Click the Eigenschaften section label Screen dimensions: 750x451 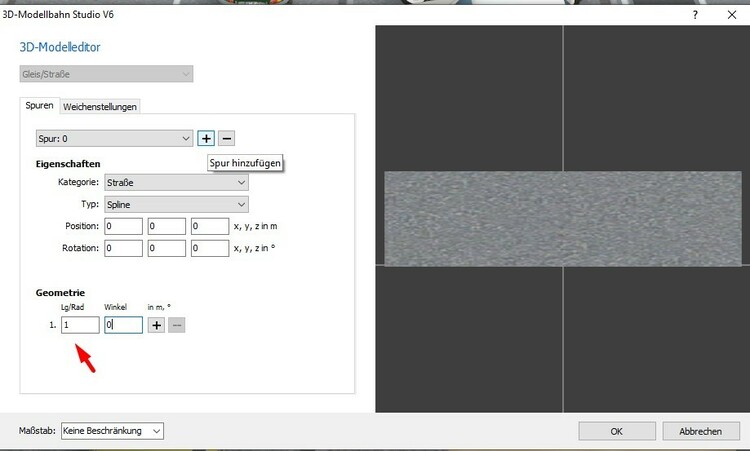point(68,164)
